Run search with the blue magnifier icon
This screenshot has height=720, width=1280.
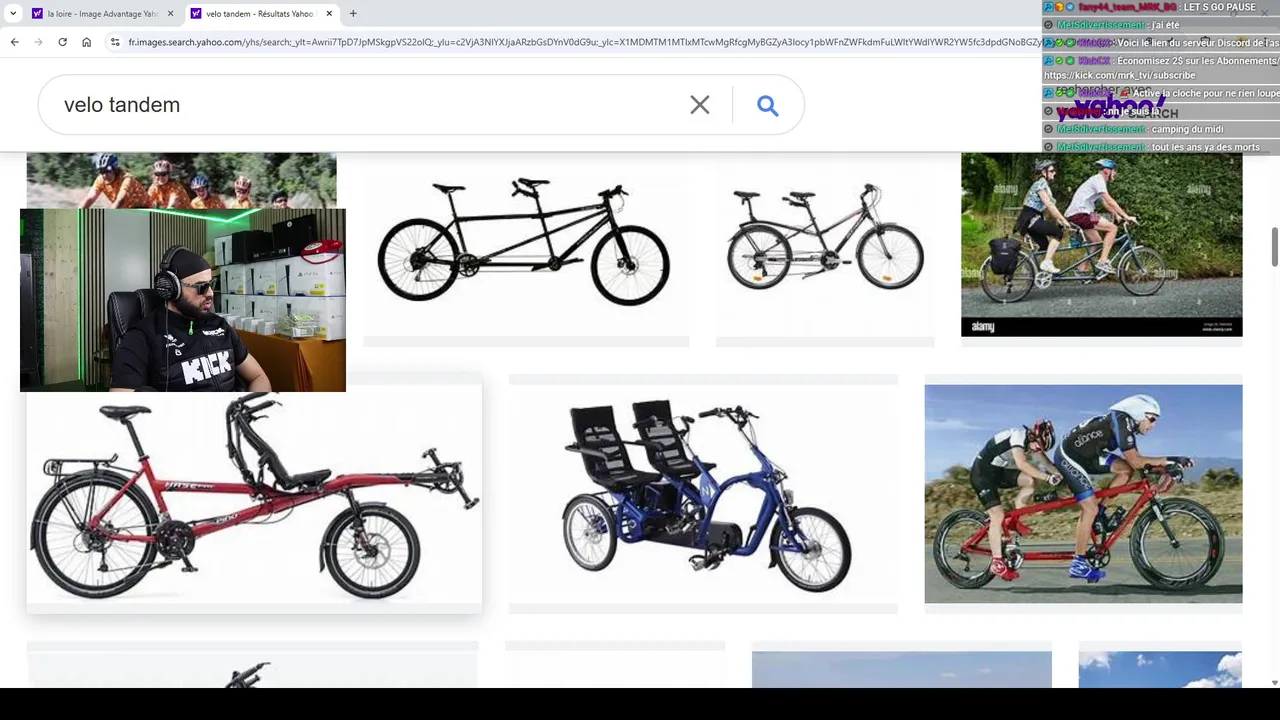click(x=767, y=105)
